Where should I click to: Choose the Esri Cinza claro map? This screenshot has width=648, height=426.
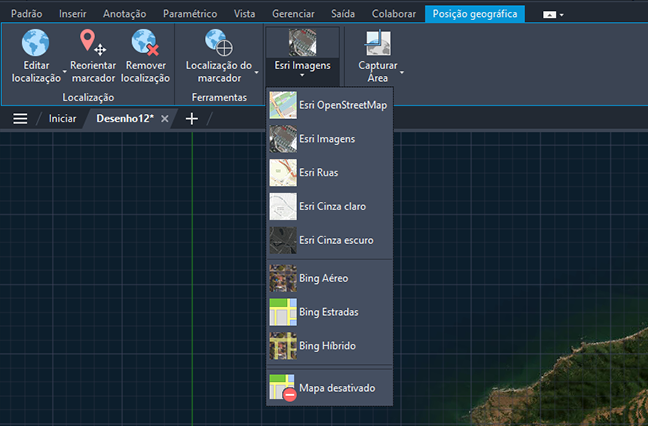point(329,207)
